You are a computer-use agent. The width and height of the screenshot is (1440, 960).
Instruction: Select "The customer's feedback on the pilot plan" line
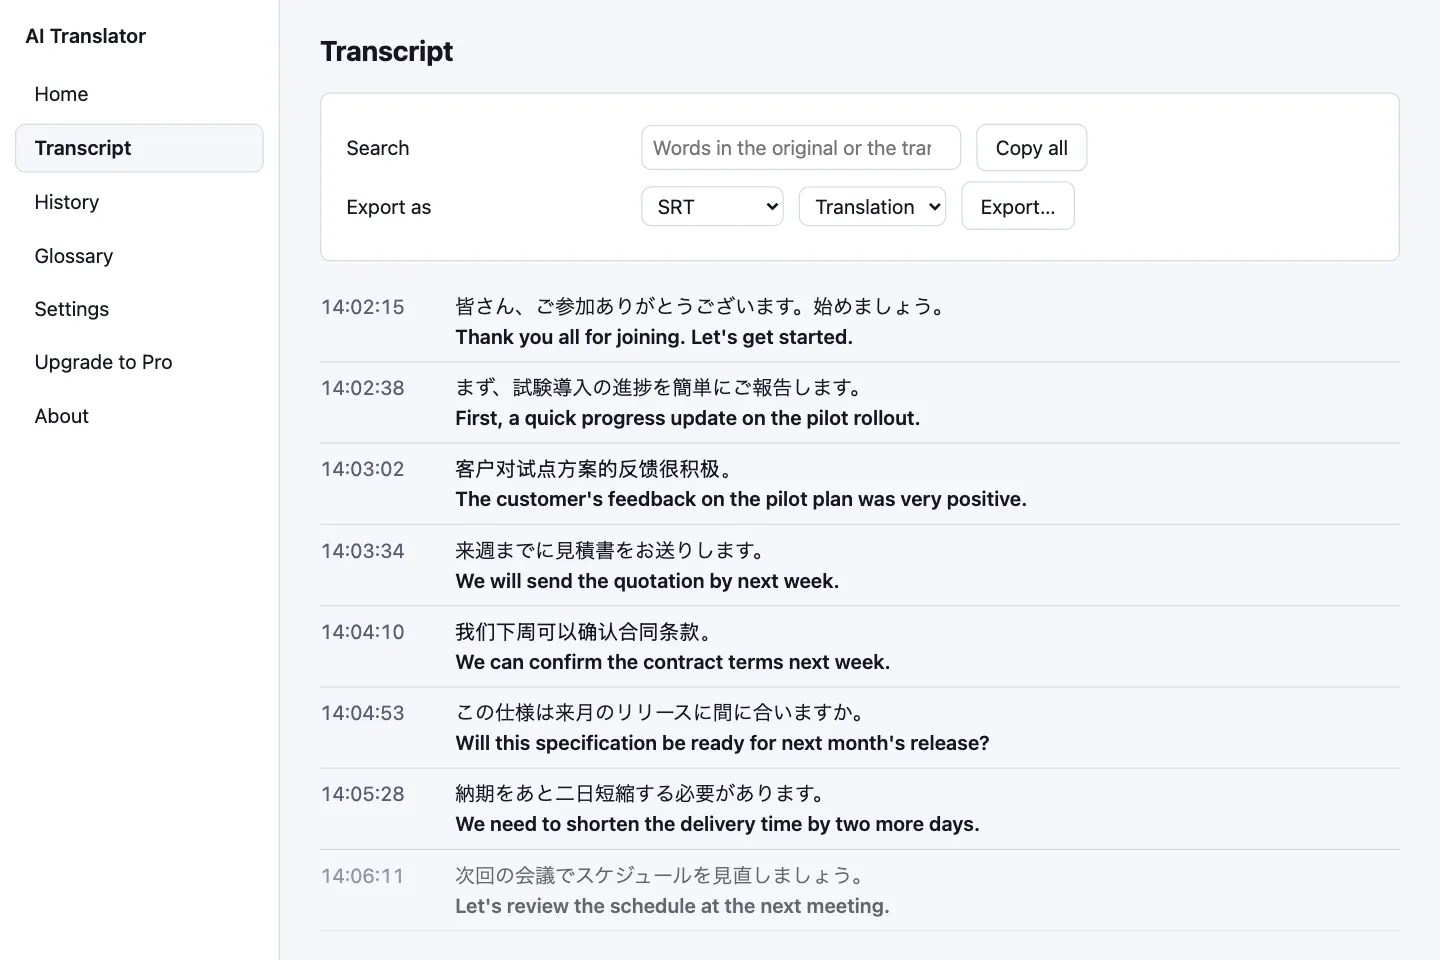pyautogui.click(x=741, y=499)
